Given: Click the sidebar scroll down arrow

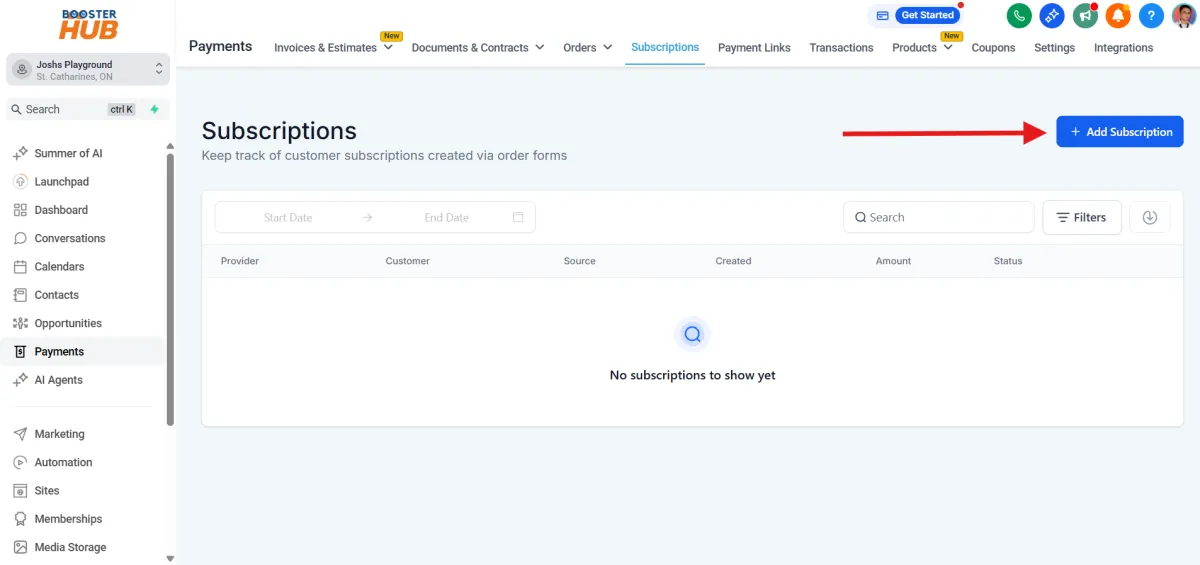Looking at the screenshot, I should coord(170,558).
